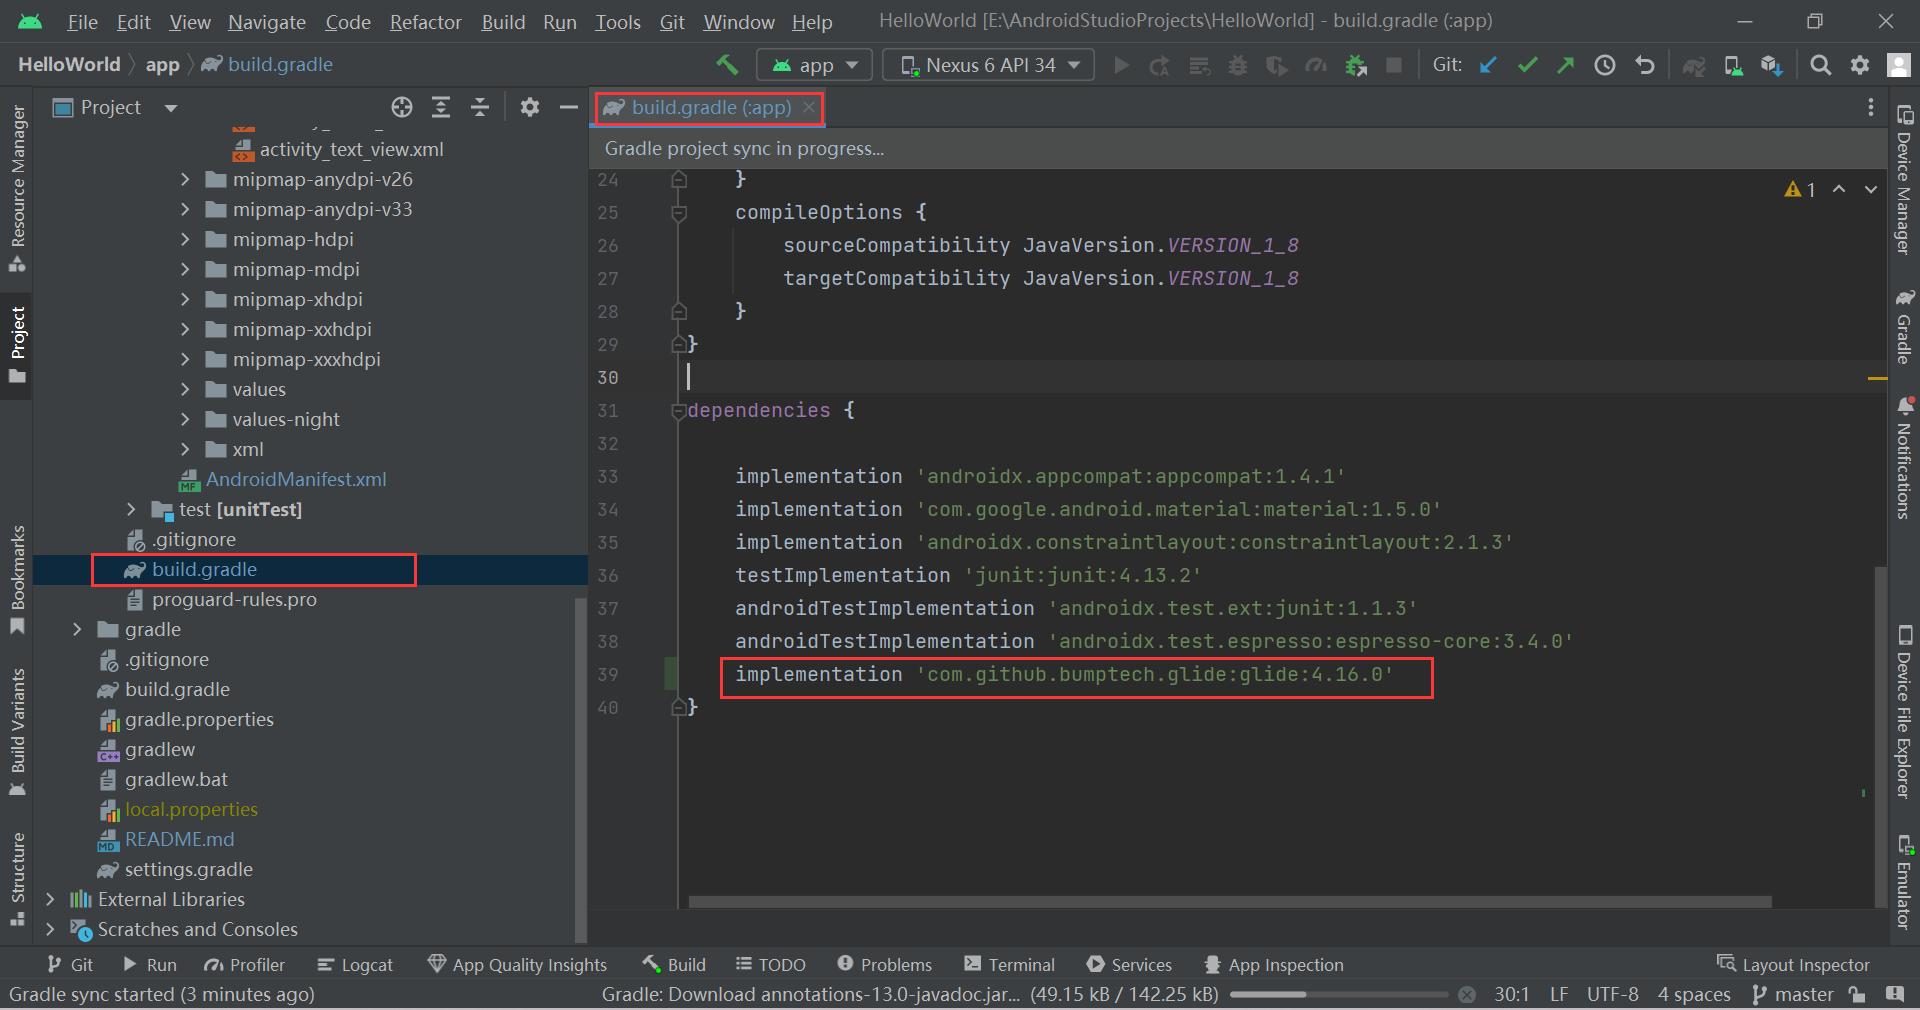The image size is (1920, 1010).
Task: Click the Gradle download progress bar
Action: 1338,995
